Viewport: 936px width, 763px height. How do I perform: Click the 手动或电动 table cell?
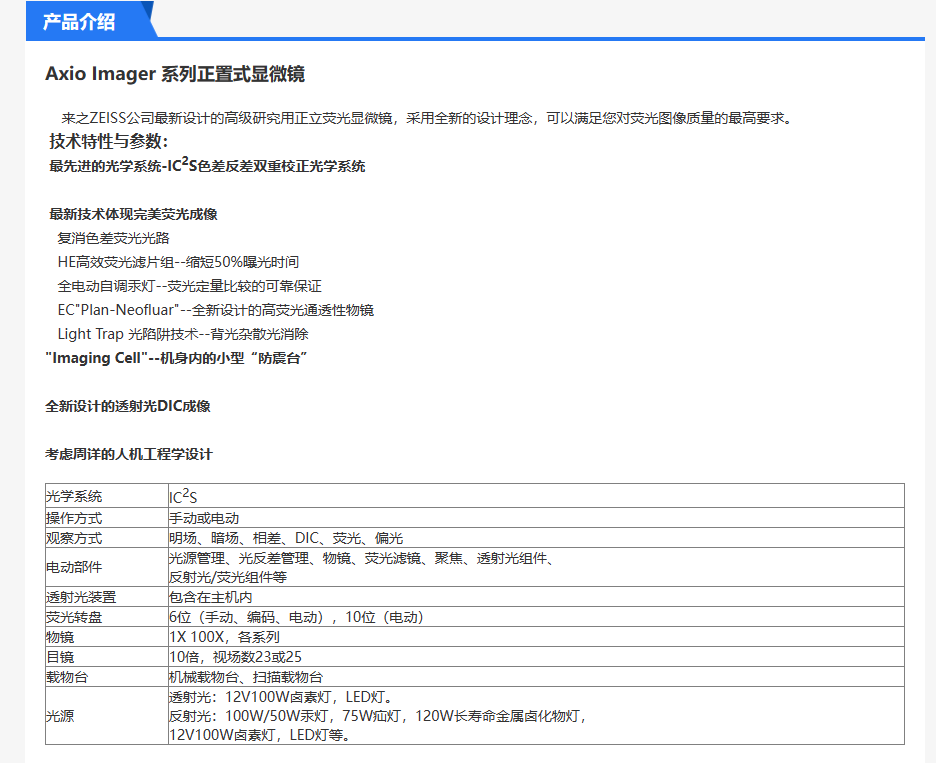(536, 518)
